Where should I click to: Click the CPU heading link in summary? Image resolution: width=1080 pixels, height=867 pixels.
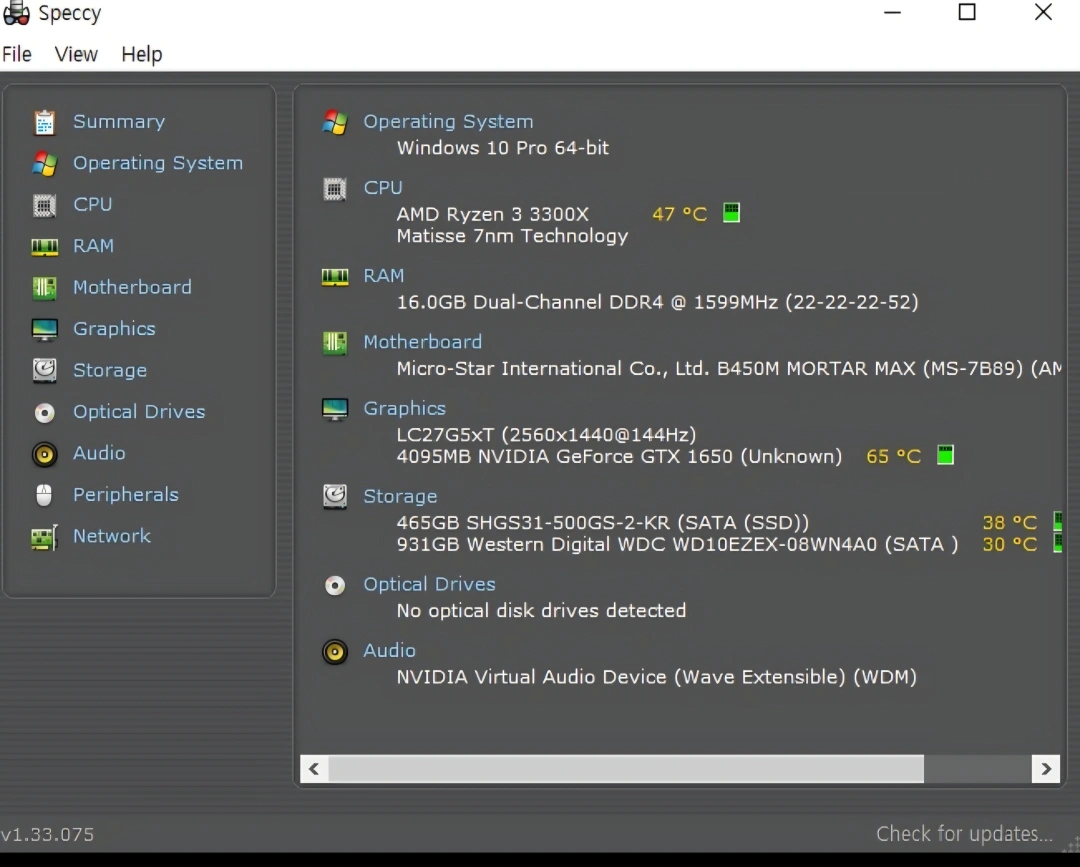coord(383,188)
